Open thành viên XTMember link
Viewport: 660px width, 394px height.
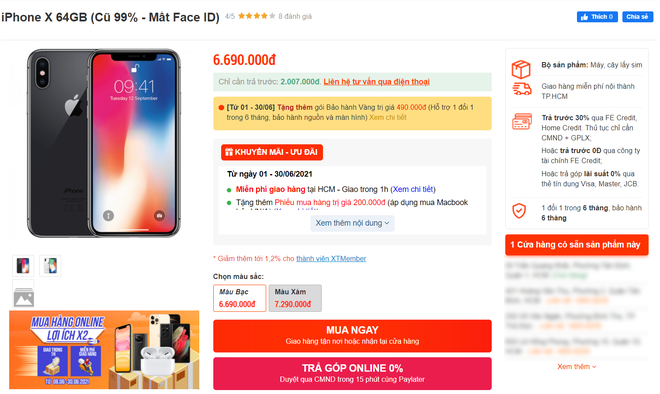tap(331, 258)
